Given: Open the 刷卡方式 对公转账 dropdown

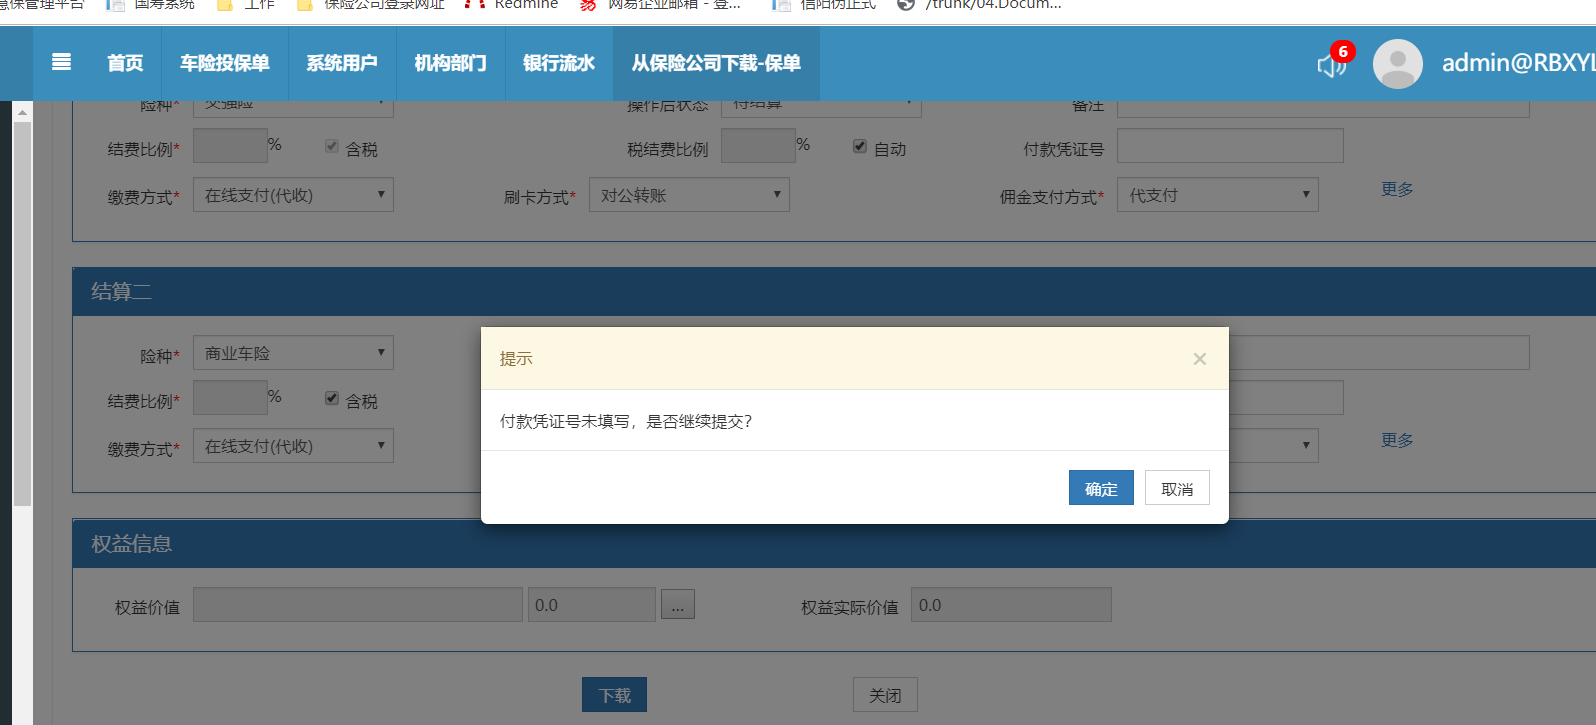Looking at the screenshot, I should (x=689, y=195).
